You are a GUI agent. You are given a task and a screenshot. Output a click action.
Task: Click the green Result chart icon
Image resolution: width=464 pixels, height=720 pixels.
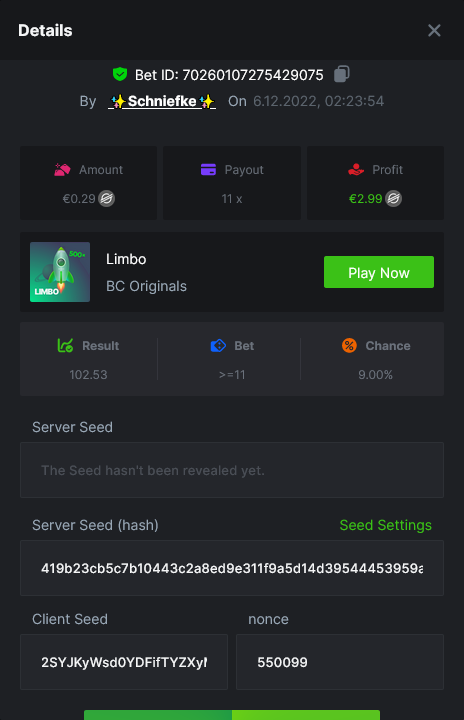pos(65,345)
